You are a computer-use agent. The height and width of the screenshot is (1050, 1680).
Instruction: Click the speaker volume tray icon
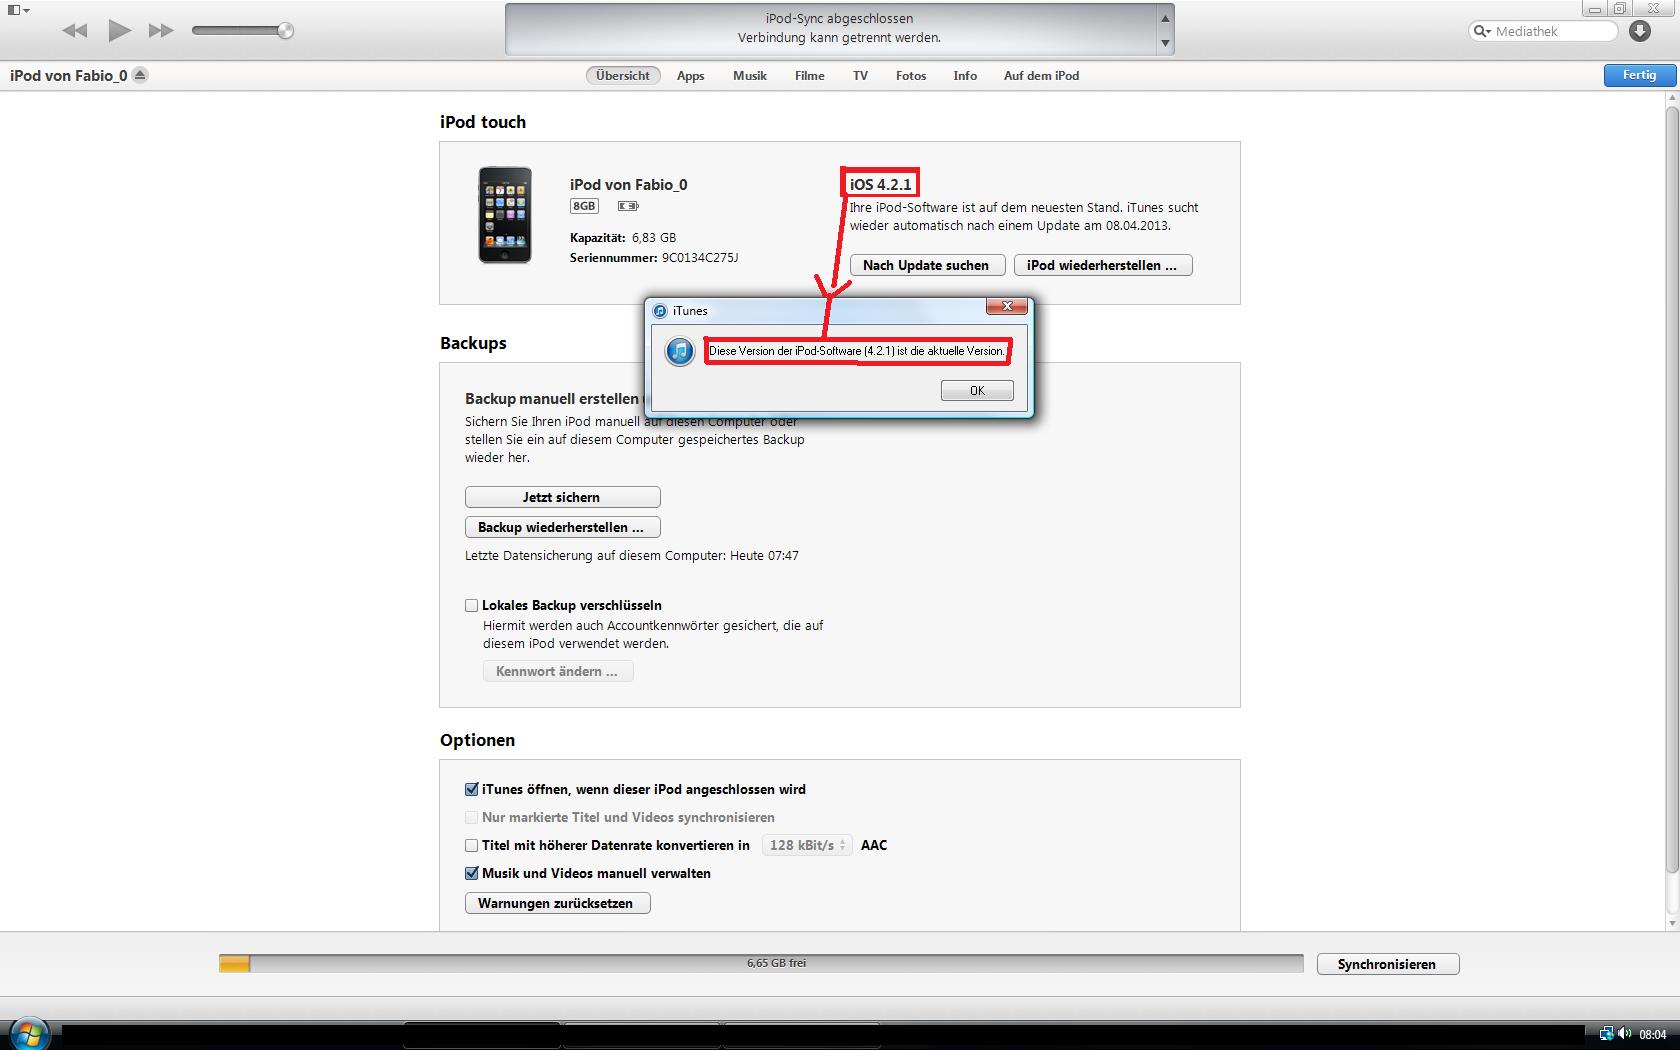click(x=1624, y=1034)
